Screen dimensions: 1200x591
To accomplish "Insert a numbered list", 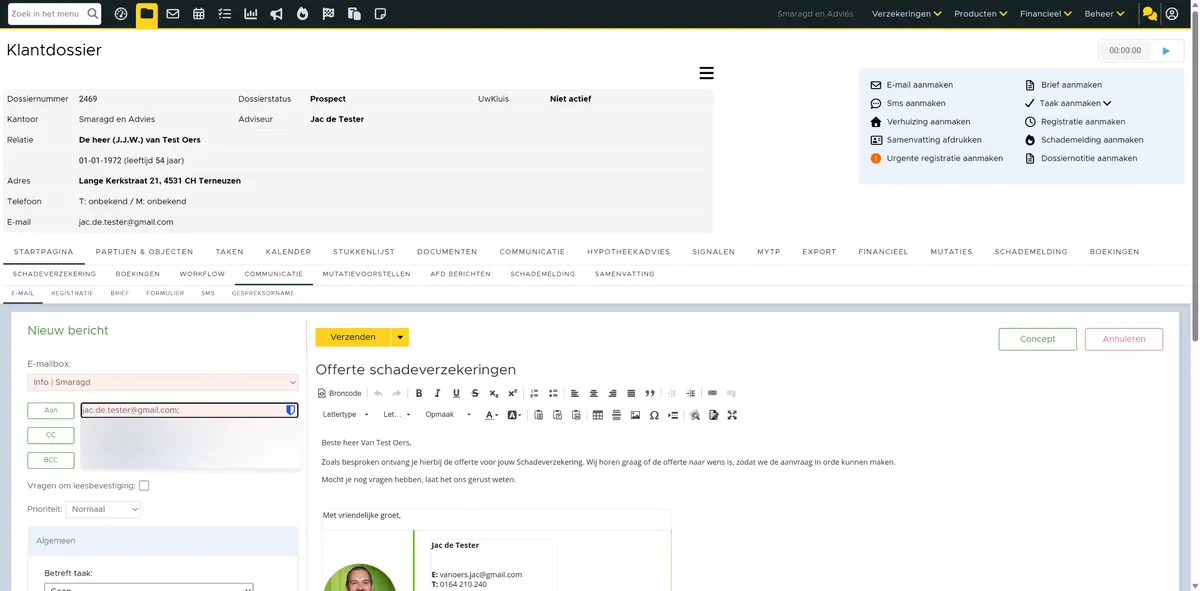I will [x=534, y=393].
